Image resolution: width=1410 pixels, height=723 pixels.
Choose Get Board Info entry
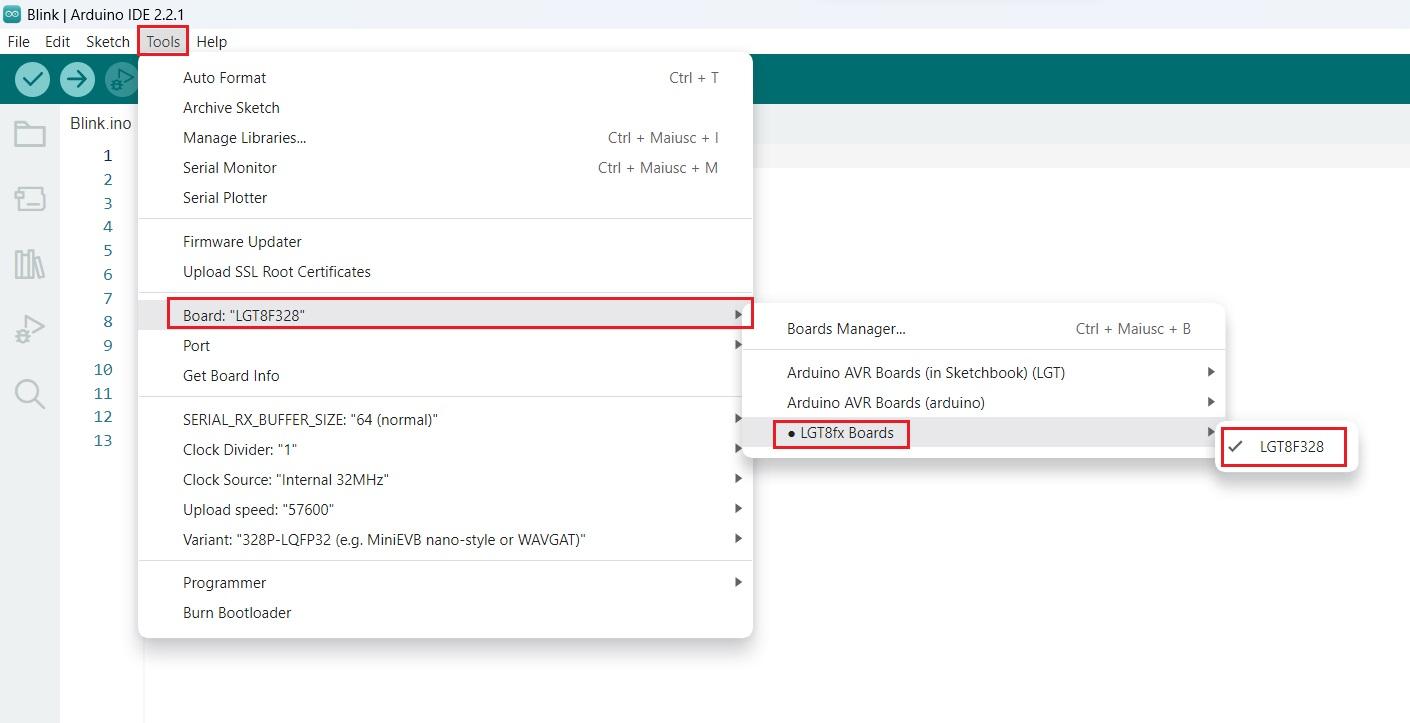pos(445,376)
